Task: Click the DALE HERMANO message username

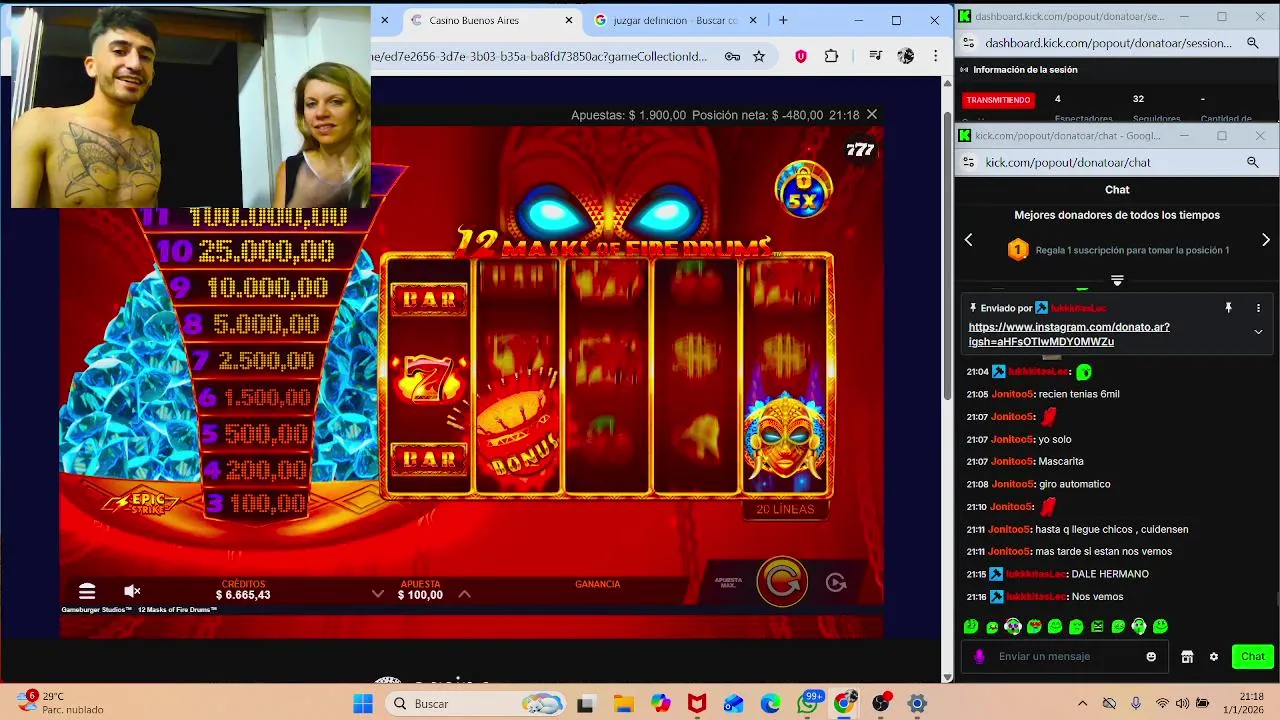Action: [1036, 574]
